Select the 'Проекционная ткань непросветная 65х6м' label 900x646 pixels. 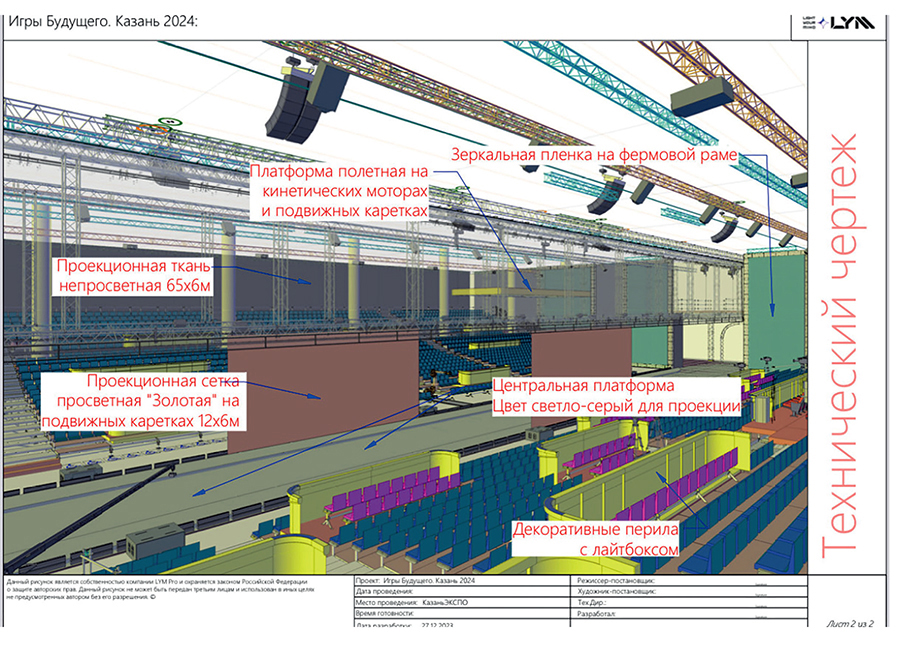click(134, 276)
